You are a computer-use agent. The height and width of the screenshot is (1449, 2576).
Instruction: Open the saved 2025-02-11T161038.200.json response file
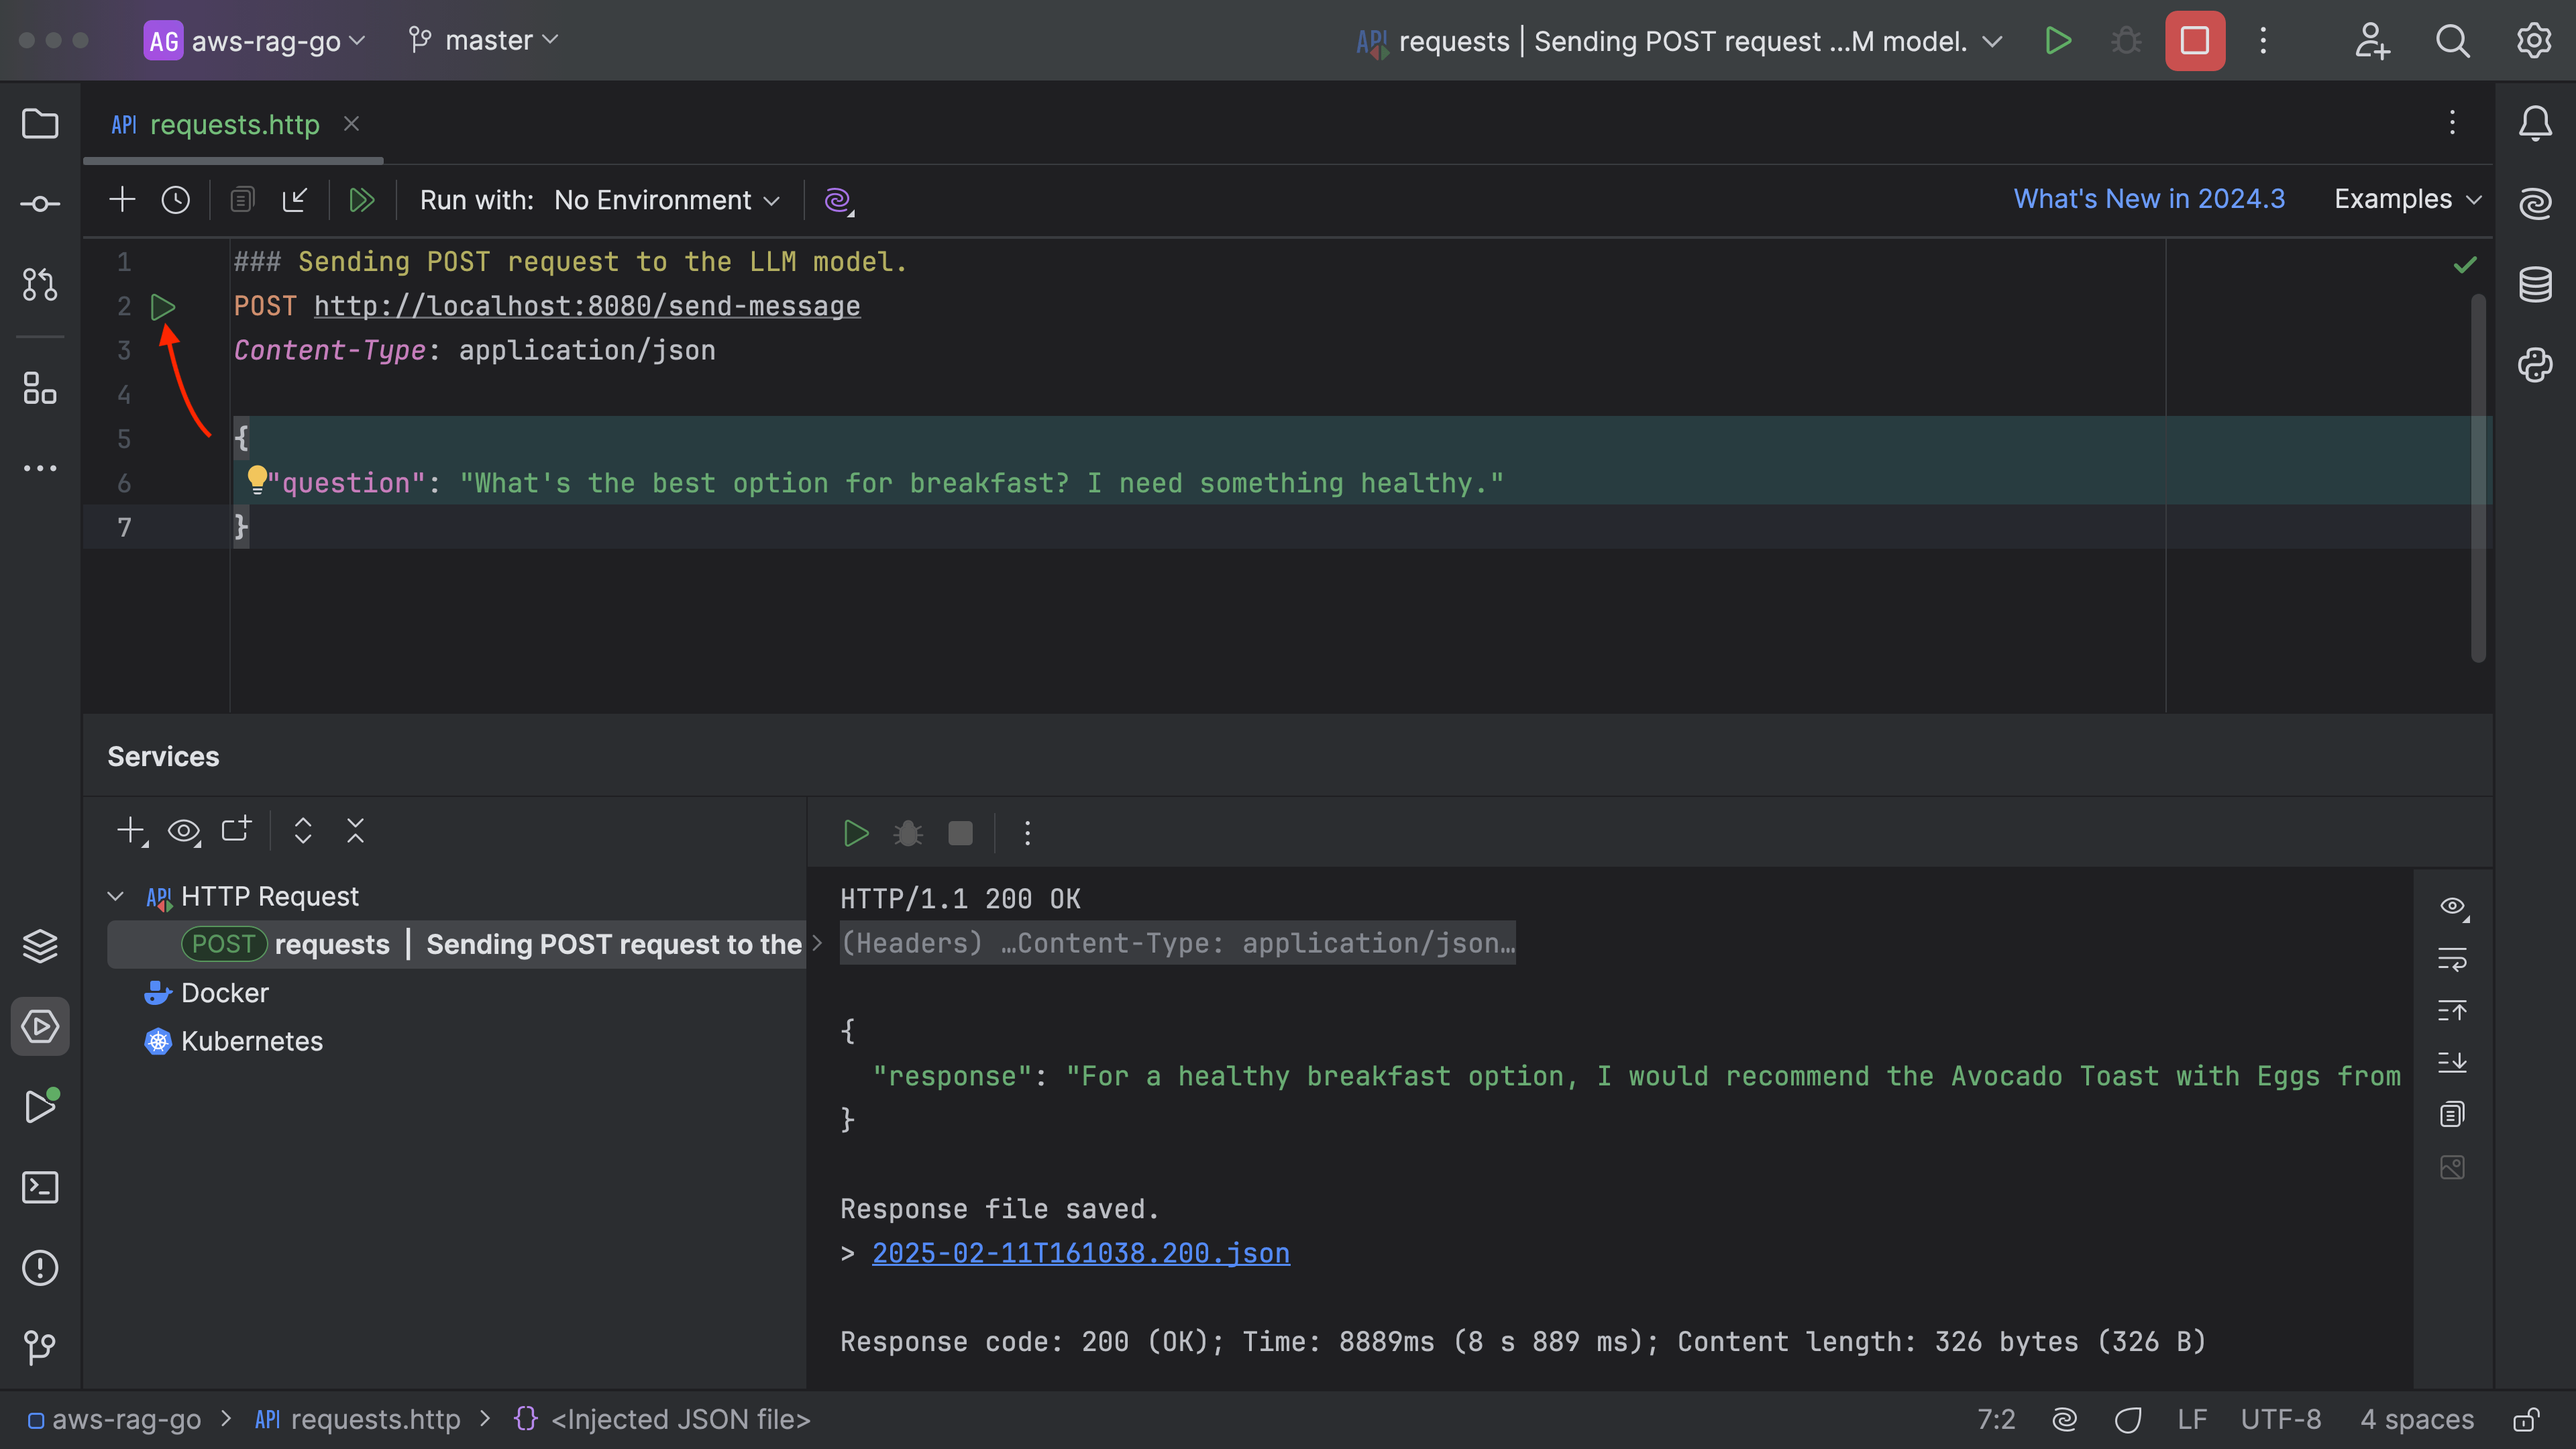(1080, 1253)
